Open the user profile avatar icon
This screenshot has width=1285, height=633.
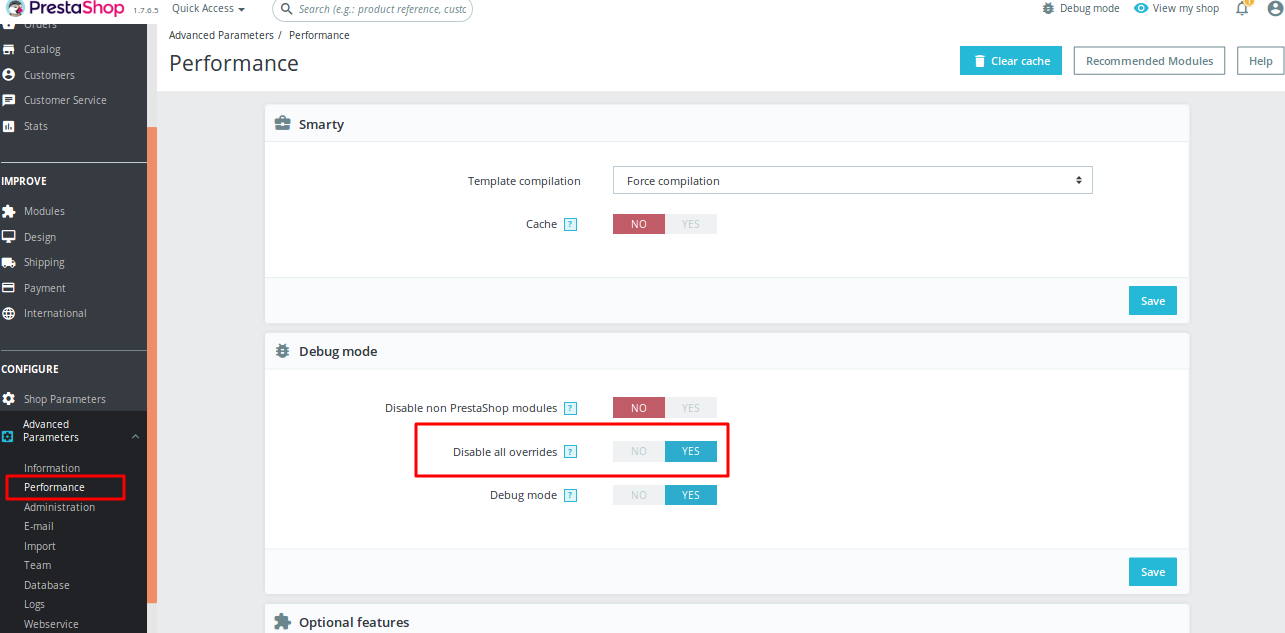1274,8
